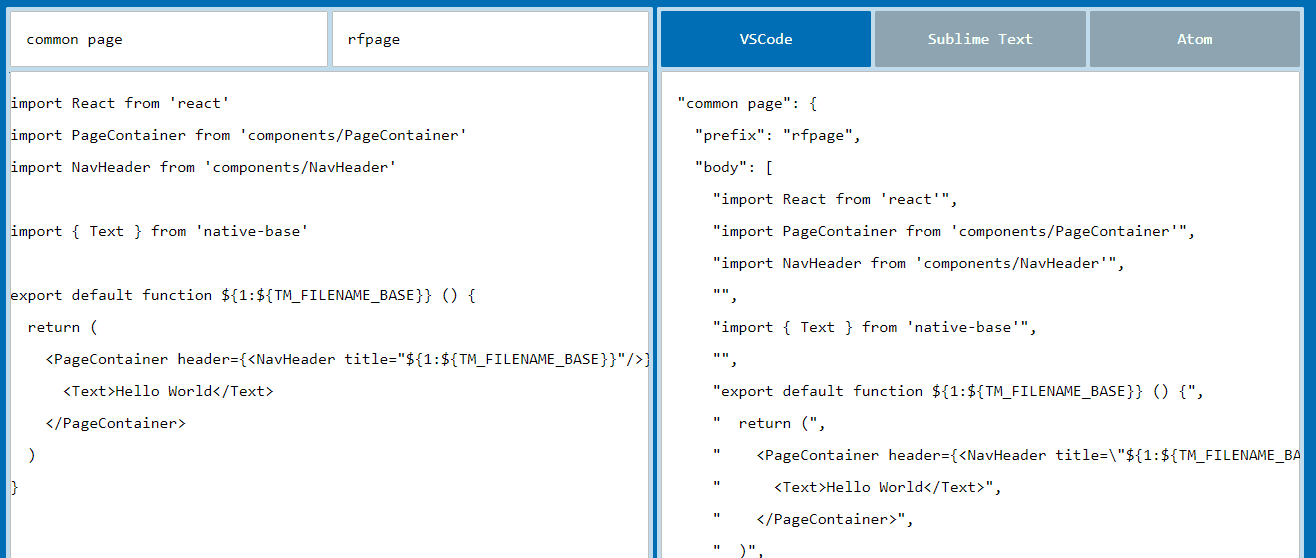Click the line "import React from 'react'" in the left editor
The width and height of the screenshot is (1316, 558).
pos(120,103)
